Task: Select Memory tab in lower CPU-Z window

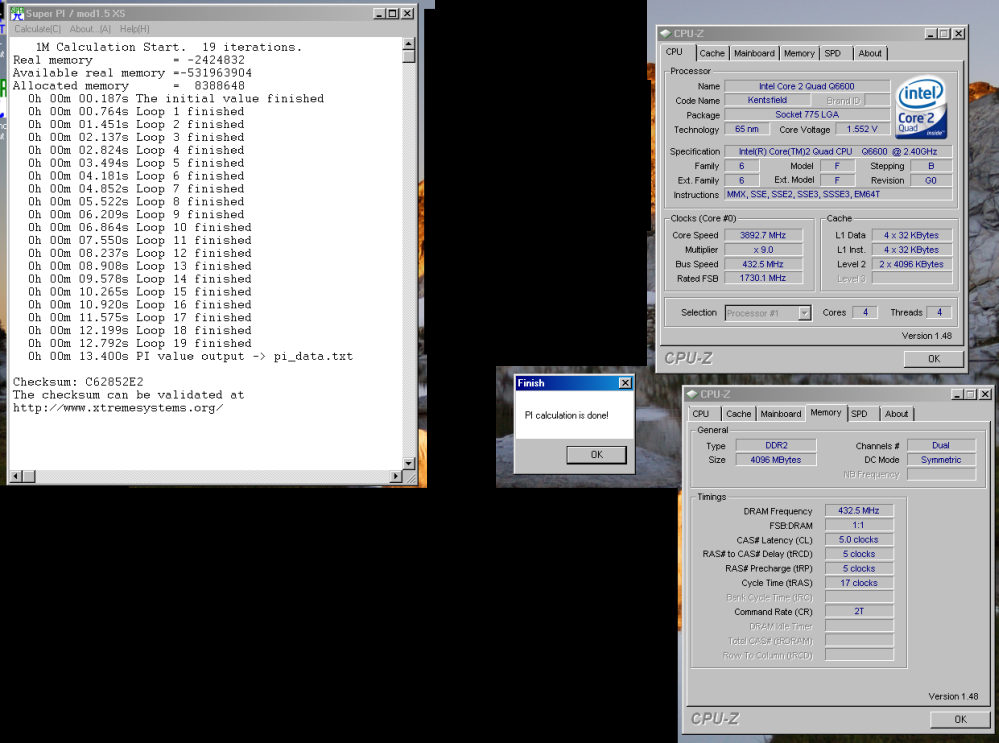Action: [x=826, y=412]
